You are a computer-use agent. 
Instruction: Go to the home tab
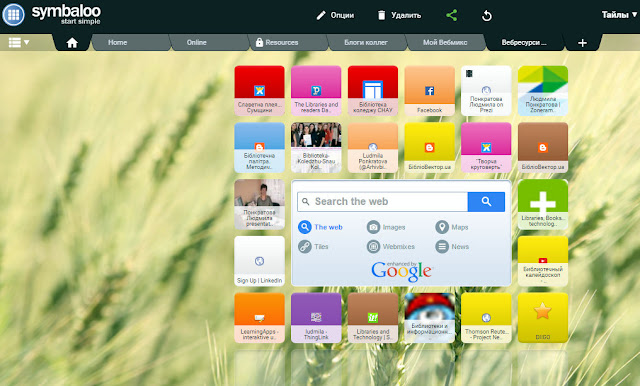[72, 43]
